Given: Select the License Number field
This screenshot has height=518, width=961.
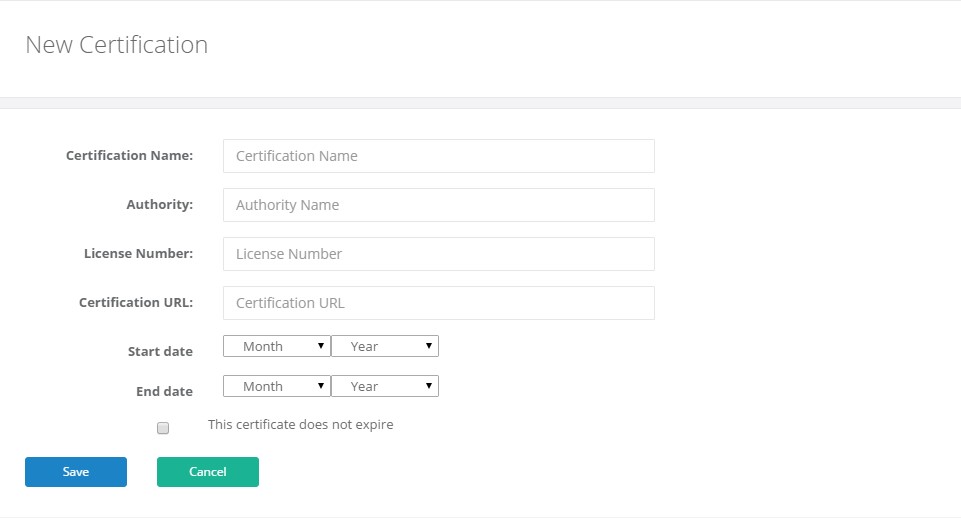Looking at the screenshot, I should click(x=438, y=254).
